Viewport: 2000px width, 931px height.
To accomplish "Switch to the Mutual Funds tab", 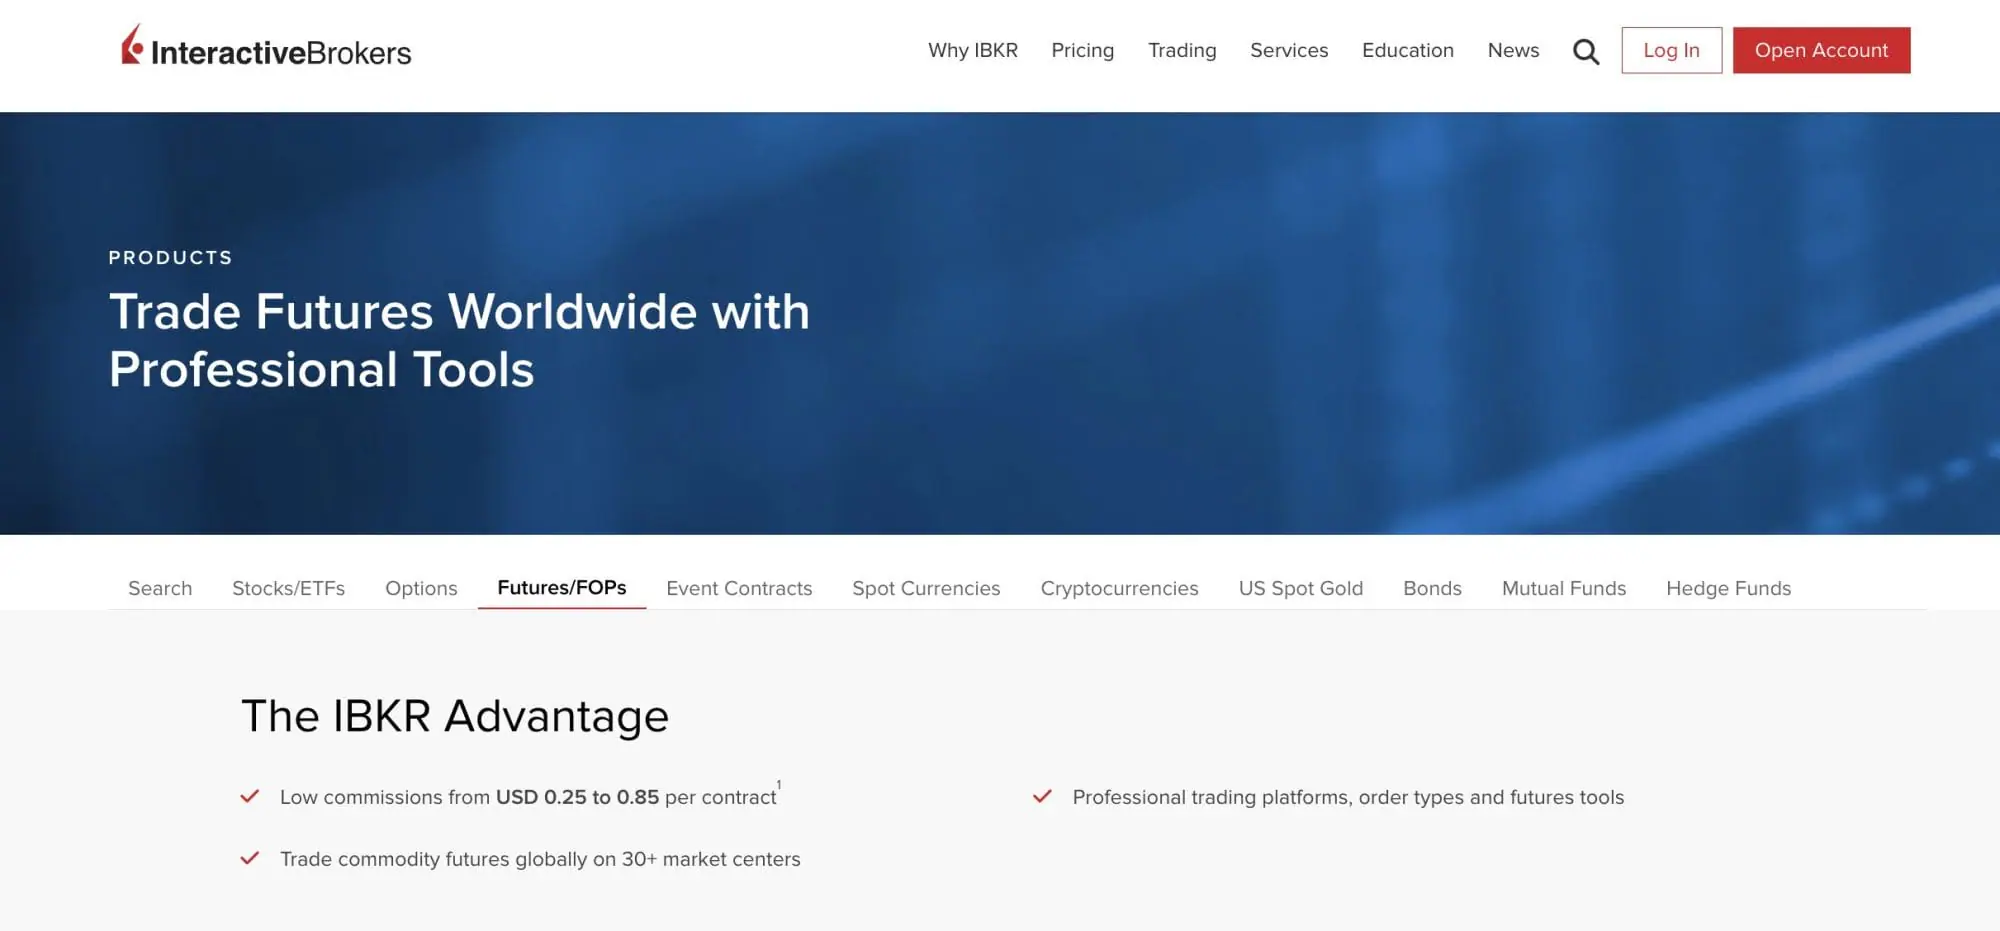I will pos(1563,588).
